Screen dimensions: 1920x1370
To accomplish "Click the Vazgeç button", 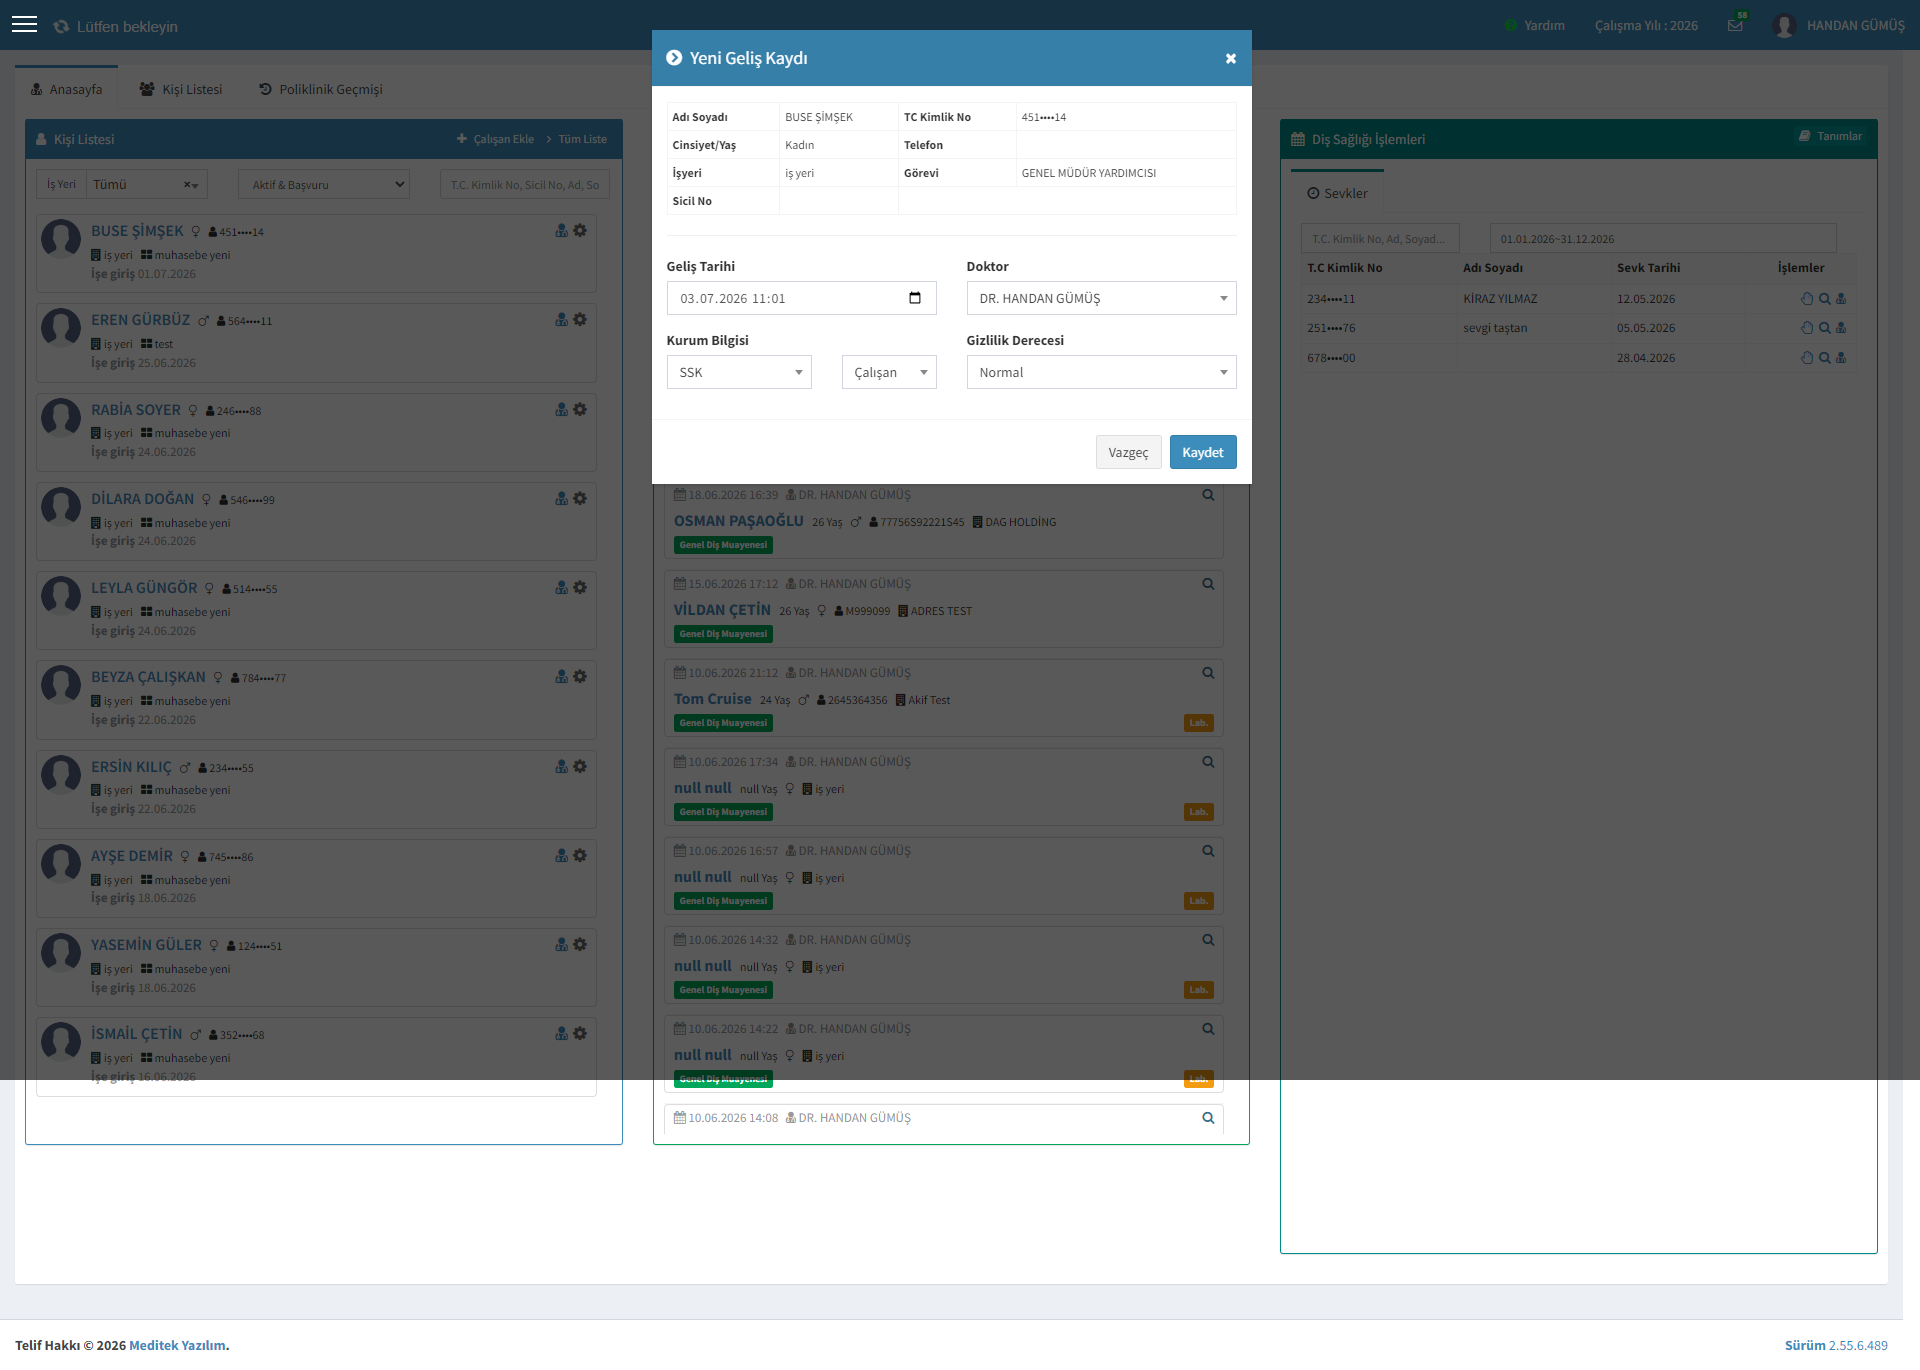I will coord(1128,452).
